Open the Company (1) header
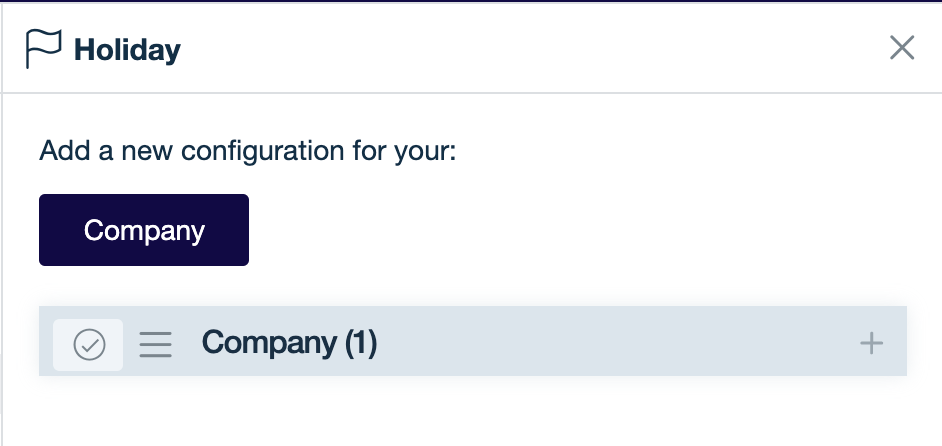942x446 pixels. (289, 343)
